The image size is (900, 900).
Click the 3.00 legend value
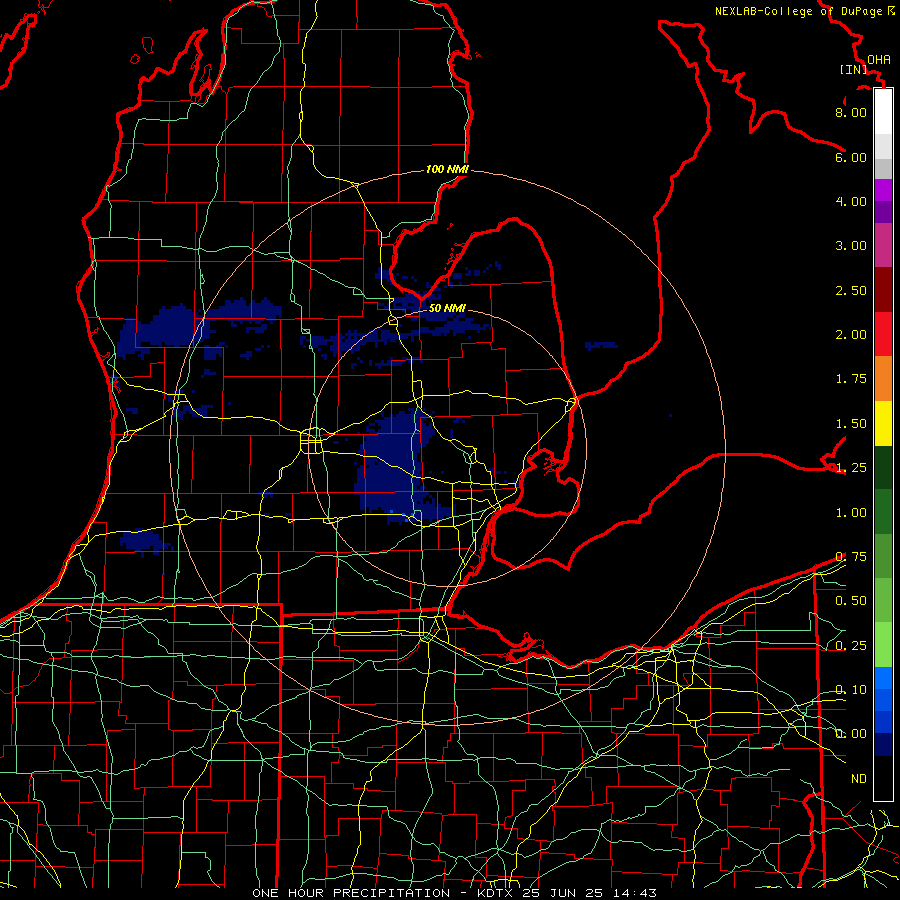851,246
